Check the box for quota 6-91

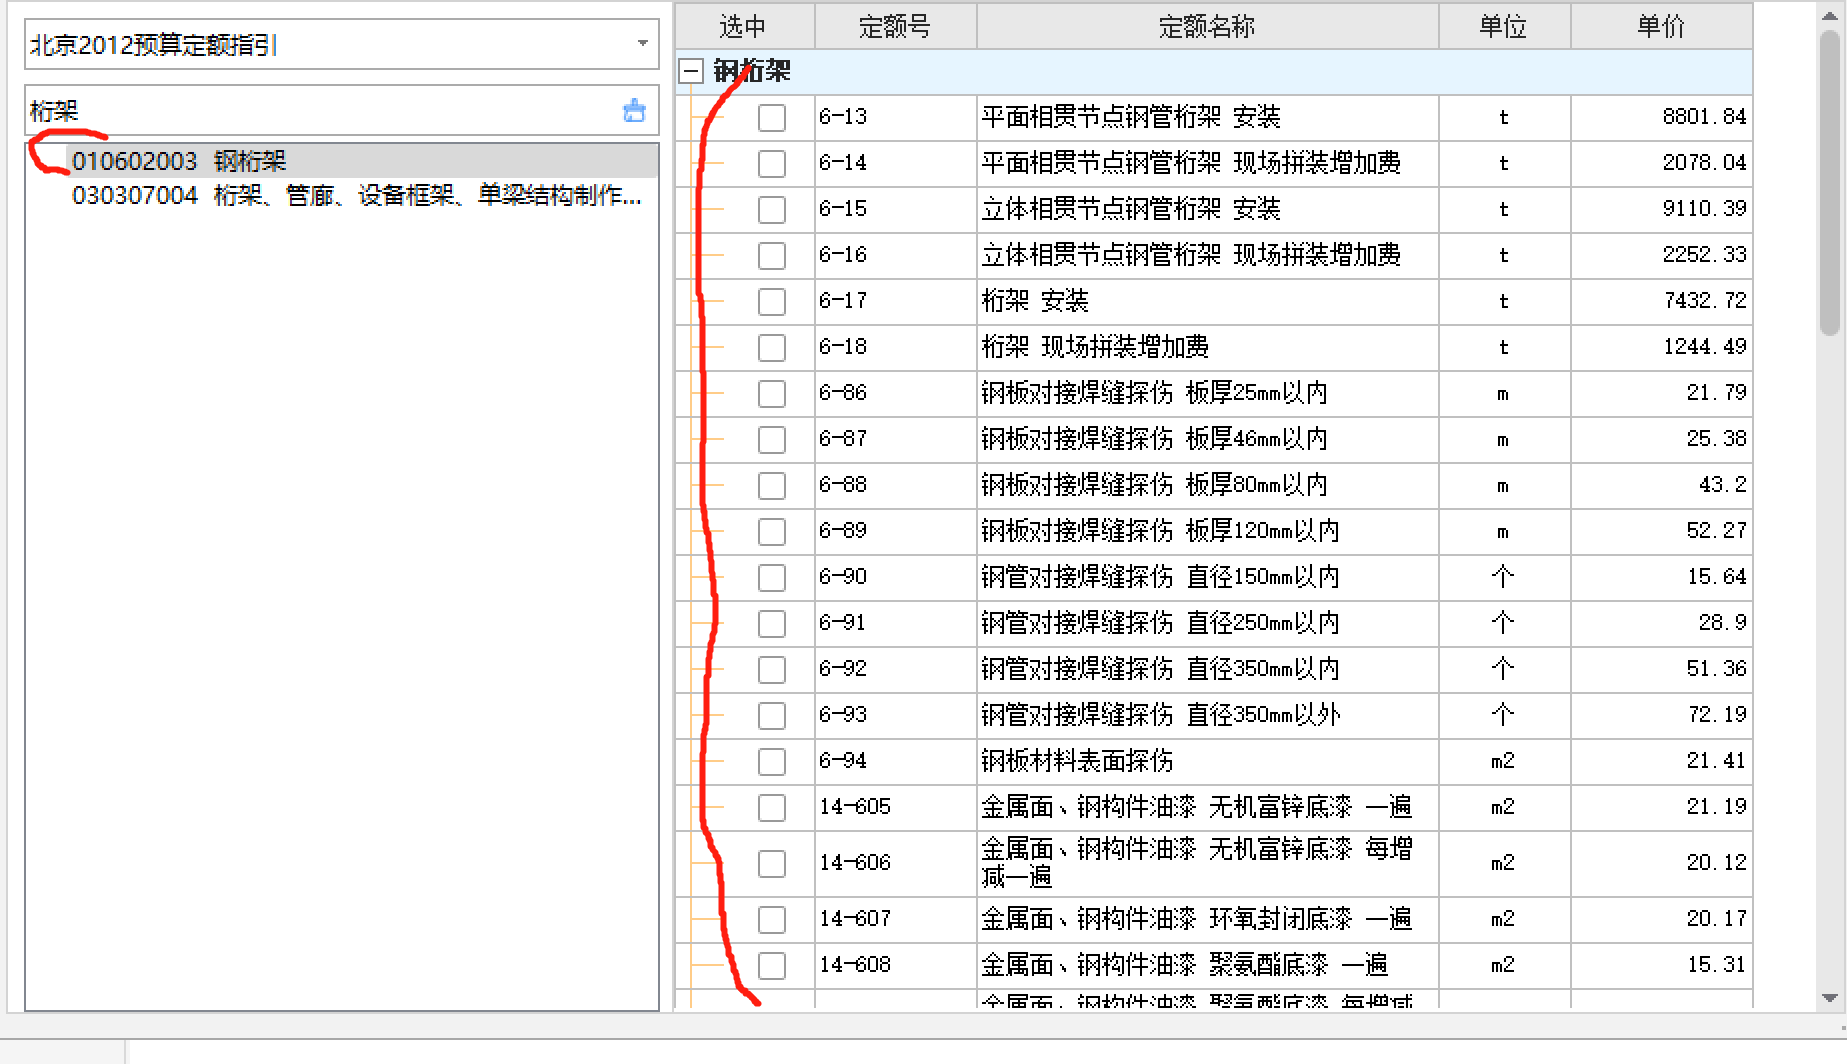(x=771, y=623)
